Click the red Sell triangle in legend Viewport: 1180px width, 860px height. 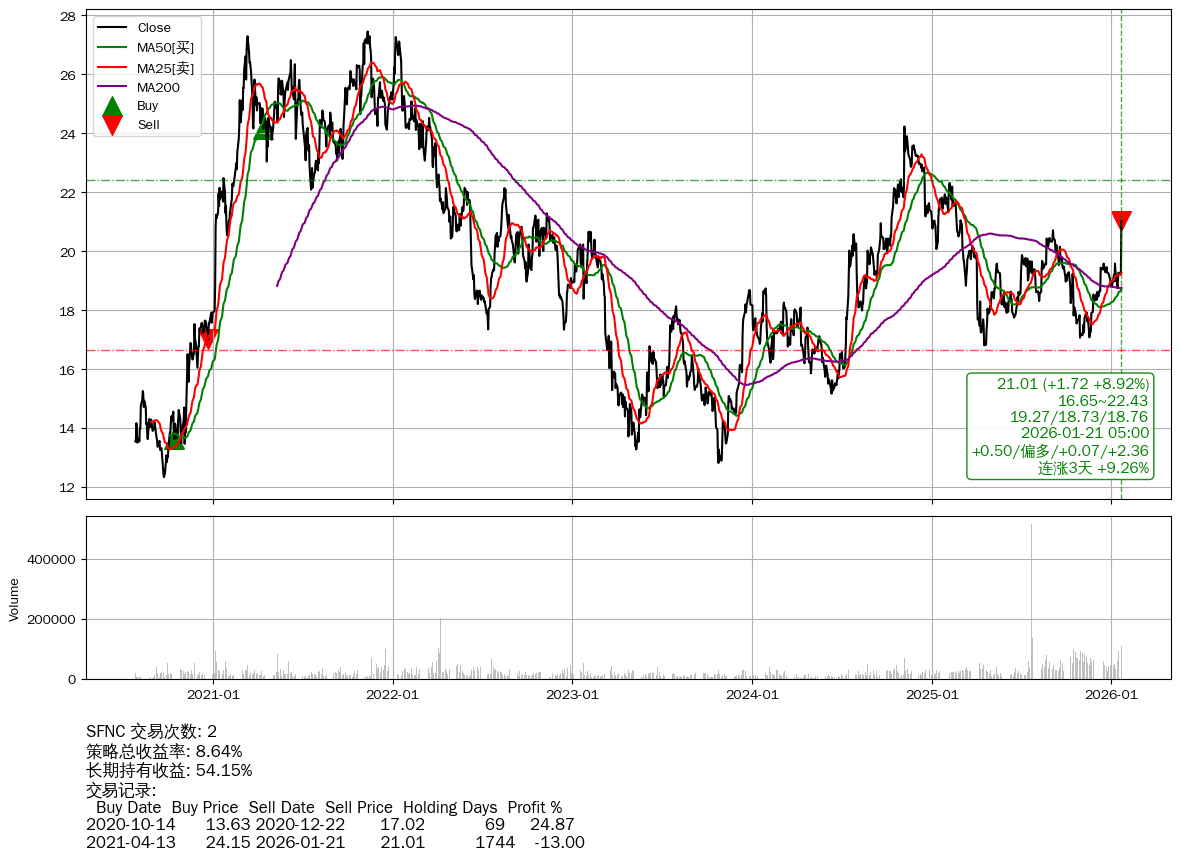(113, 125)
